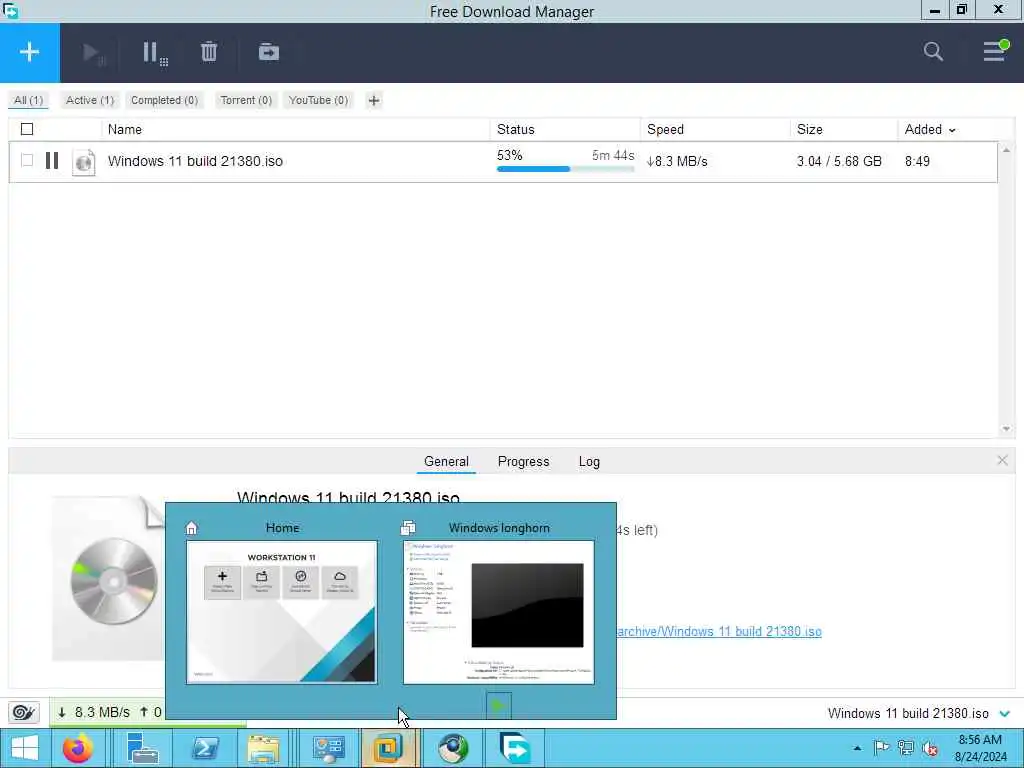
Task: Open PowerShell from the taskbar
Action: (x=205, y=748)
